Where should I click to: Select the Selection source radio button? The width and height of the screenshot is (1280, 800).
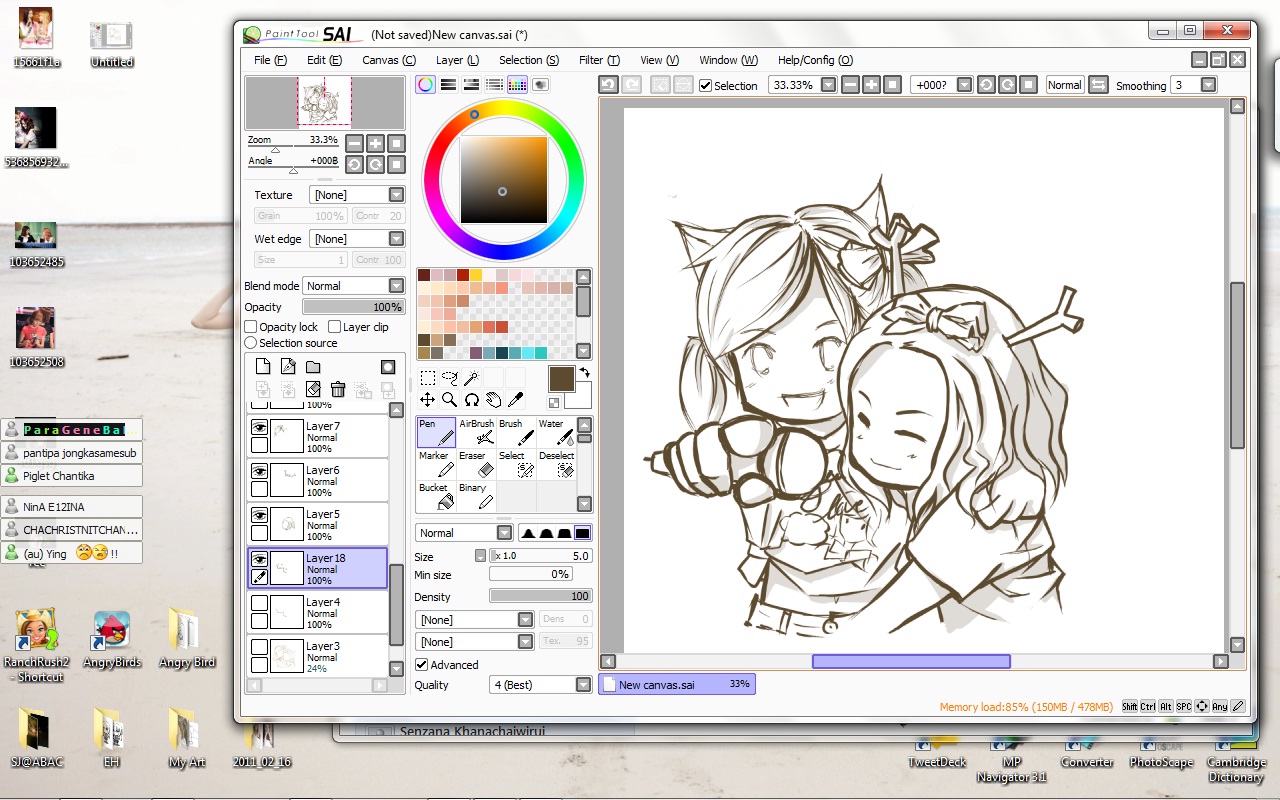coord(251,343)
